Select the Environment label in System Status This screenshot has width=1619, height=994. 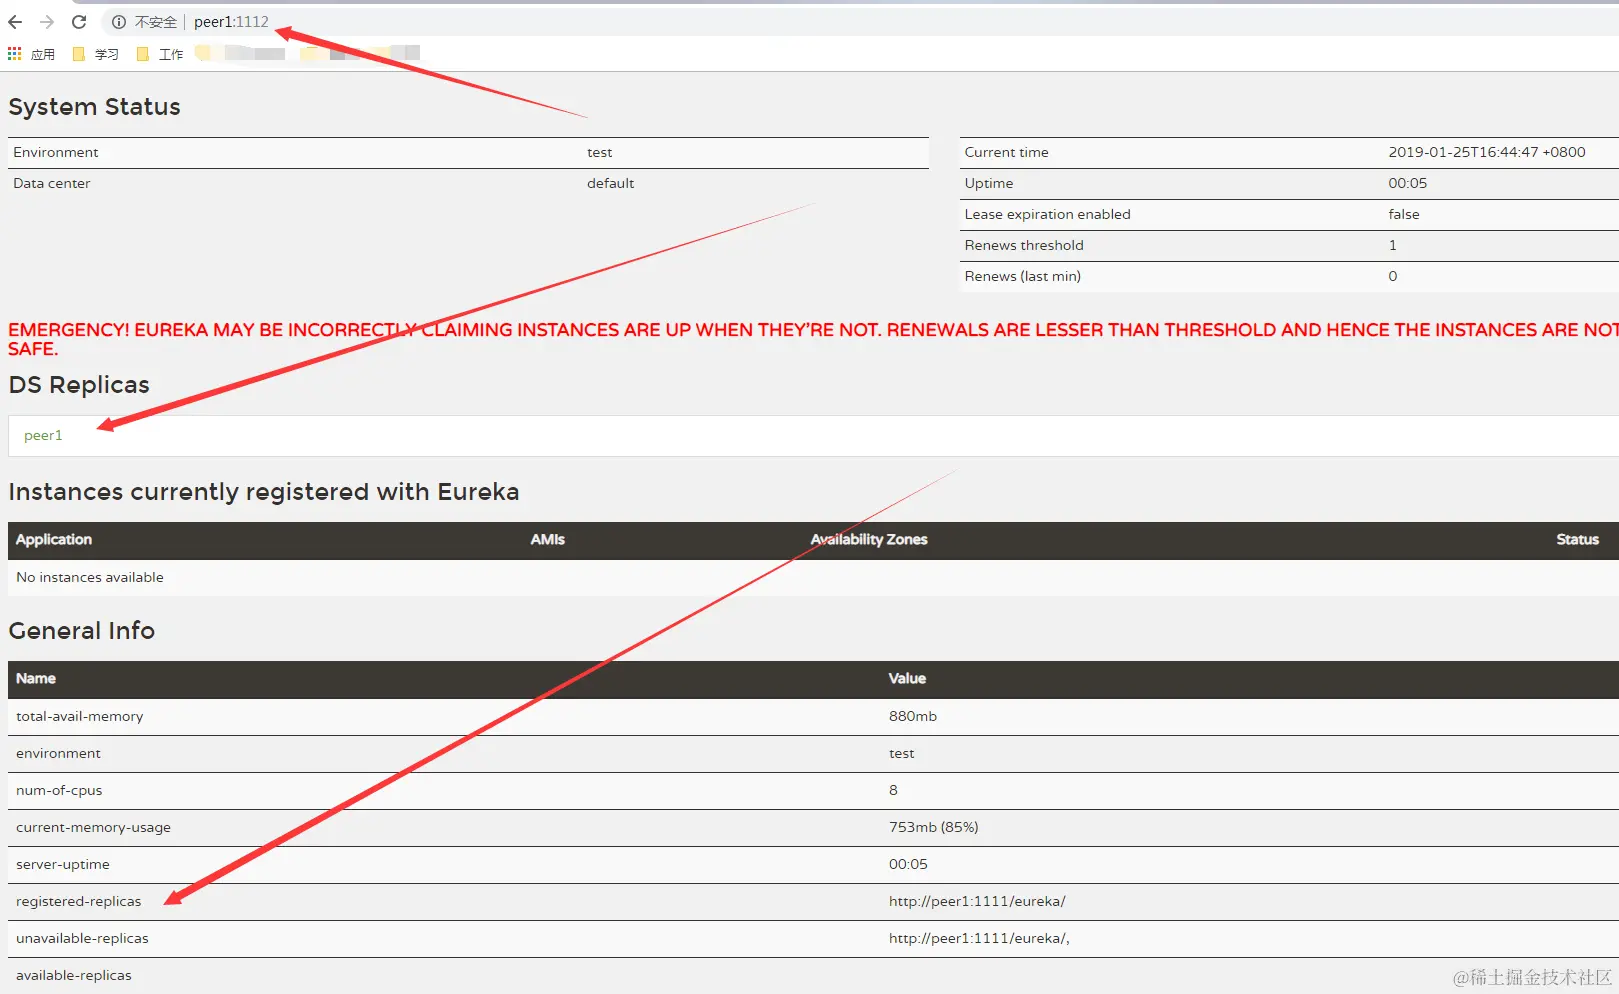pyautogui.click(x=56, y=152)
